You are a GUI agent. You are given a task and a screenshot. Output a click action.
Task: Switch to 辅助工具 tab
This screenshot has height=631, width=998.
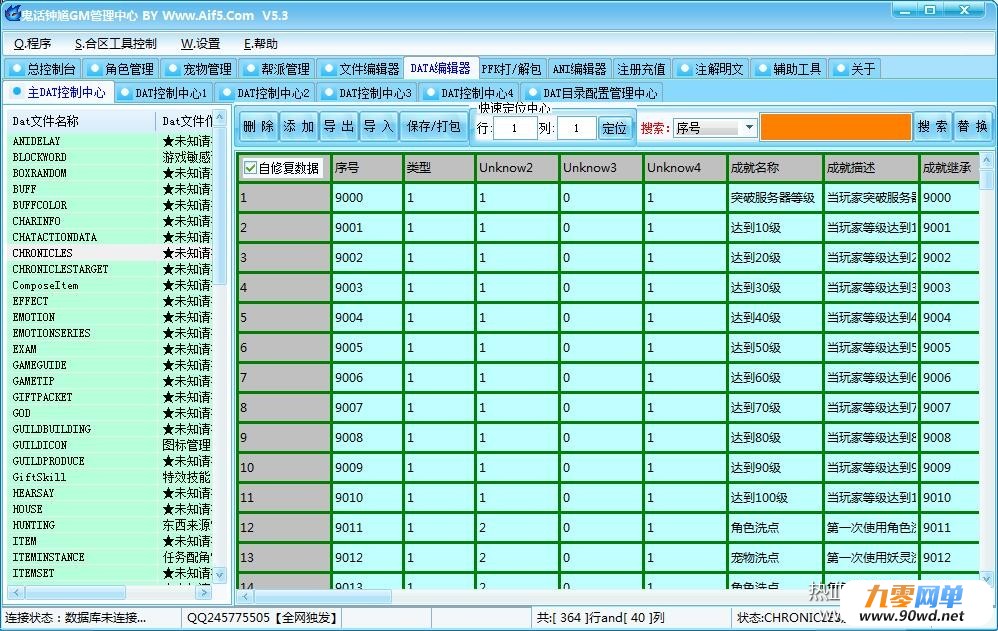coord(788,69)
